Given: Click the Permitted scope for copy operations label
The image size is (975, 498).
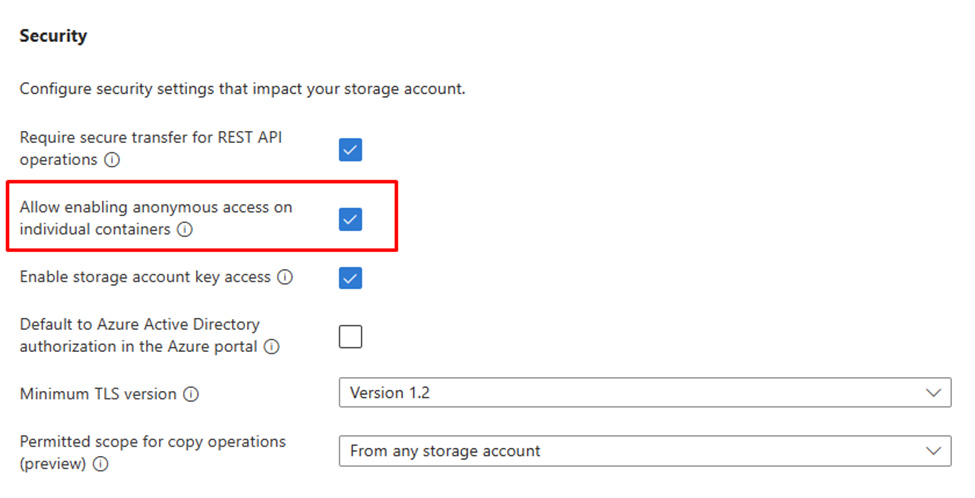Looking at the screenshot, I should [x=153, y=442].
